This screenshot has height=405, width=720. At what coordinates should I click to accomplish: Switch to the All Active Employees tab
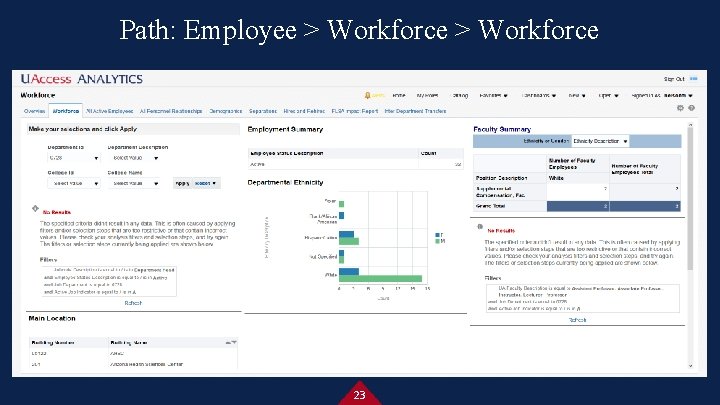pyautogui.click(x=109, y=111)
